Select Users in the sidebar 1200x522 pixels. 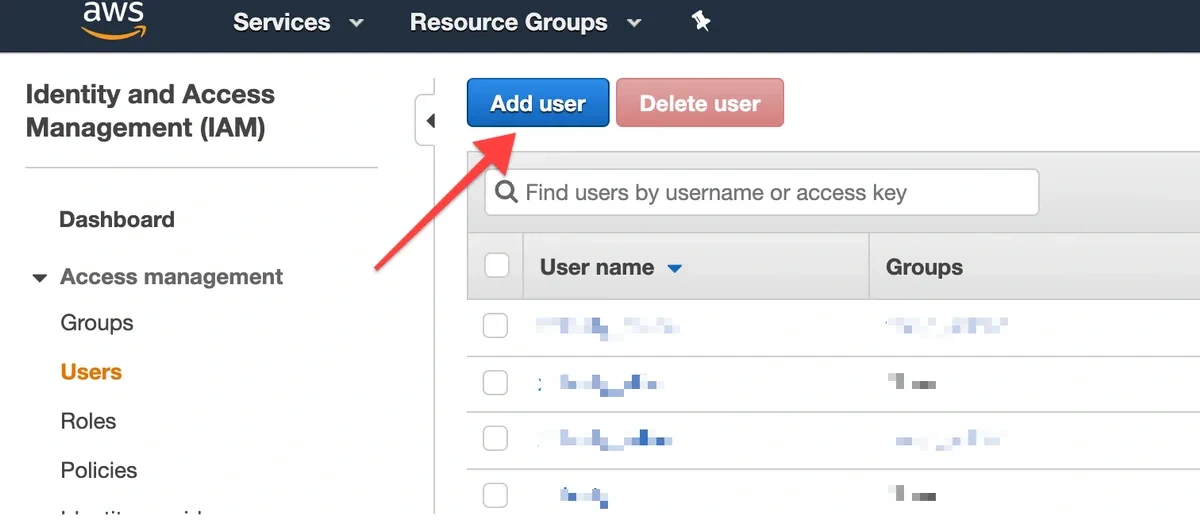point(91,372)
